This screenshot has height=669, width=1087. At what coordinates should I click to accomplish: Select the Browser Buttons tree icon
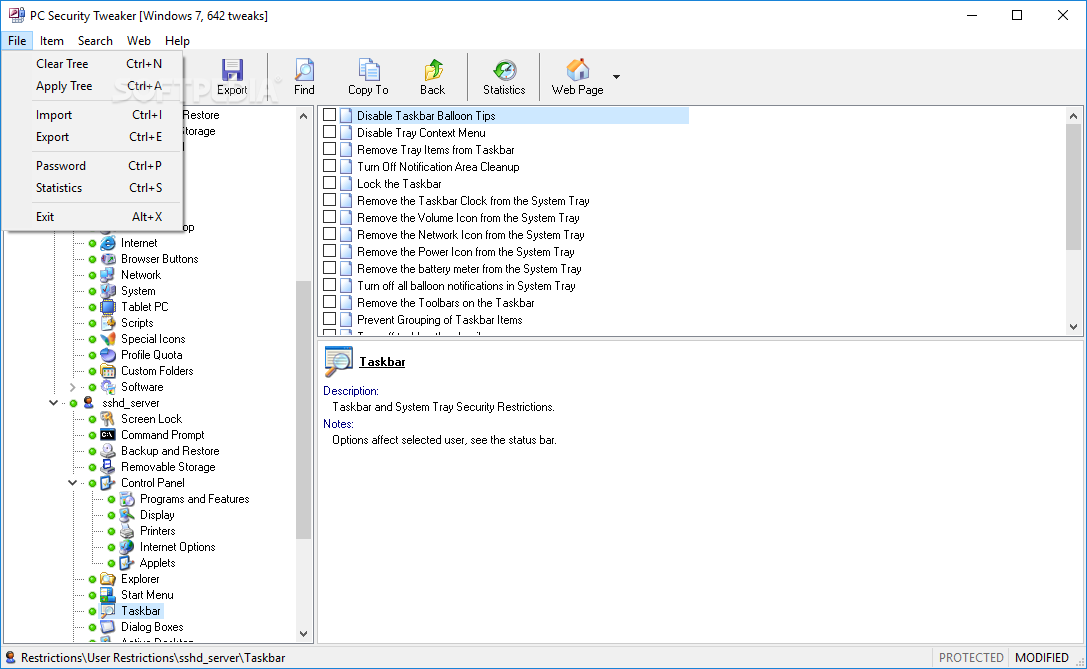(x=108, y=259)
